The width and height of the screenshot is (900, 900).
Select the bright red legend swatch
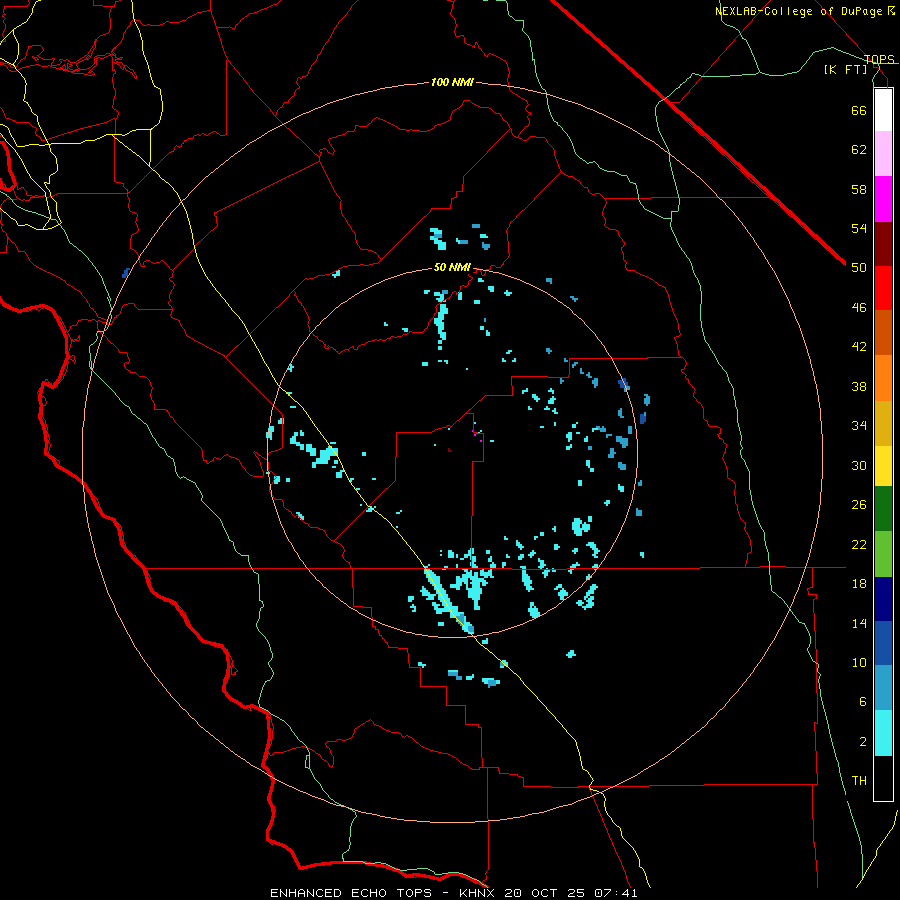883,288
